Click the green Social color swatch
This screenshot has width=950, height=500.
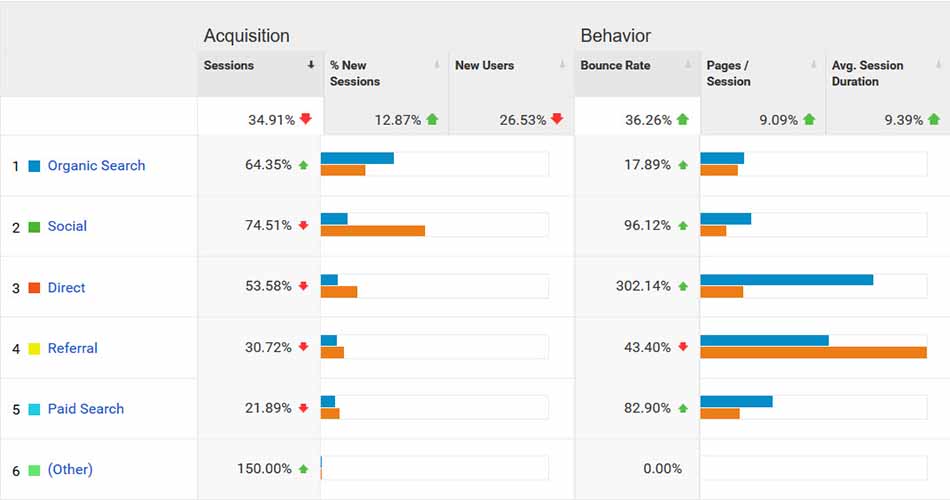click(34, 227)
